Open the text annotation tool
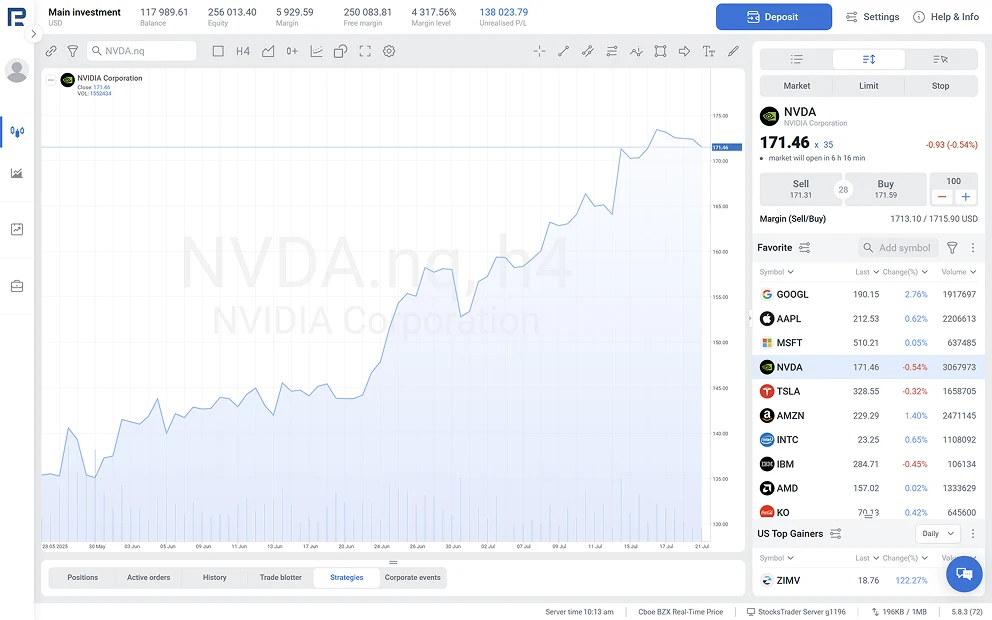 point(709,51)
